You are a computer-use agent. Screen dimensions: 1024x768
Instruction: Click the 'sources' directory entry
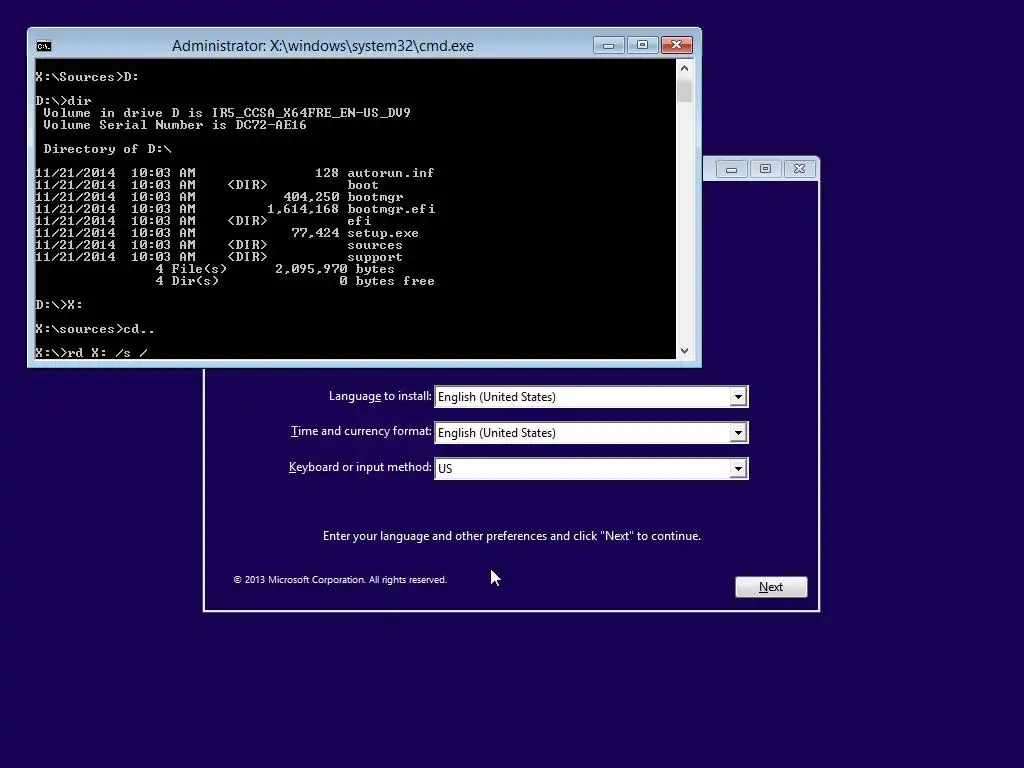tap(375, 245)
